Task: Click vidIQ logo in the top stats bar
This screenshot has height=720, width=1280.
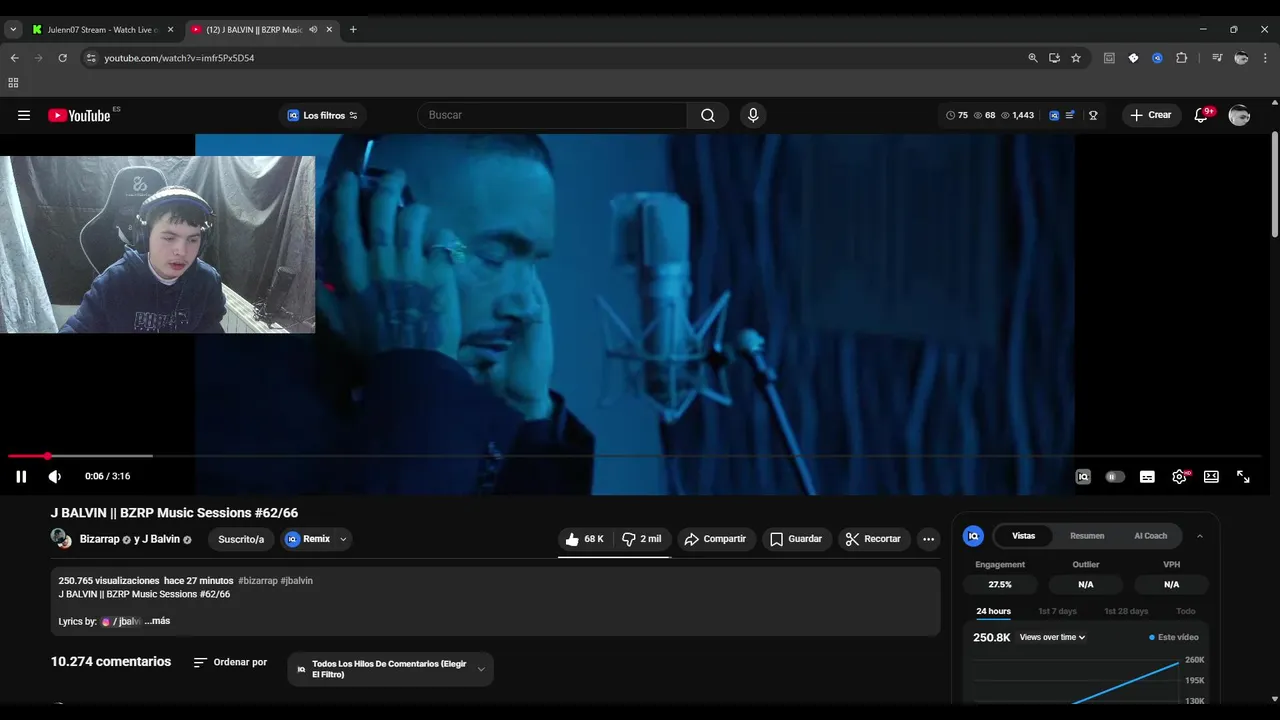Action: point(1054,115)
